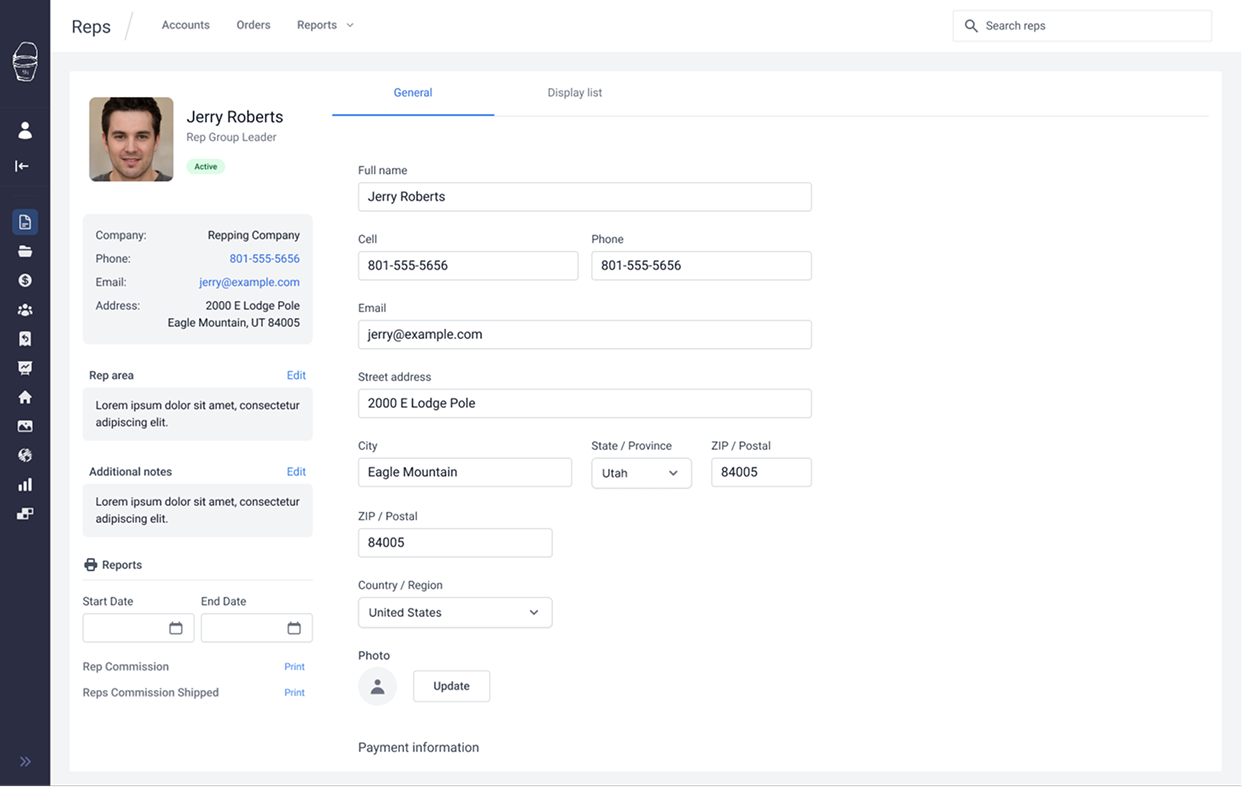Viewport: 1242px width, 791px height.
Task: Open the user profile icon in sidebar
Action: [x=25, y=130]
